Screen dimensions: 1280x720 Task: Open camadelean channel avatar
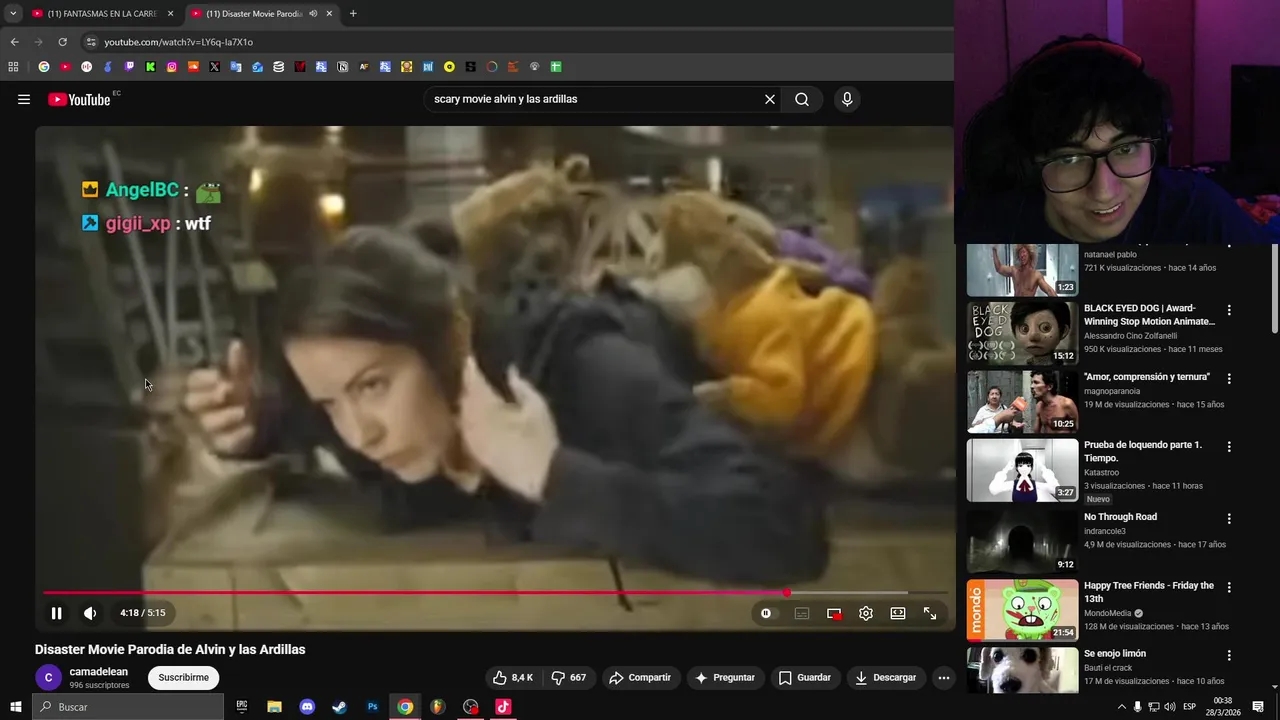click(48, 677)
